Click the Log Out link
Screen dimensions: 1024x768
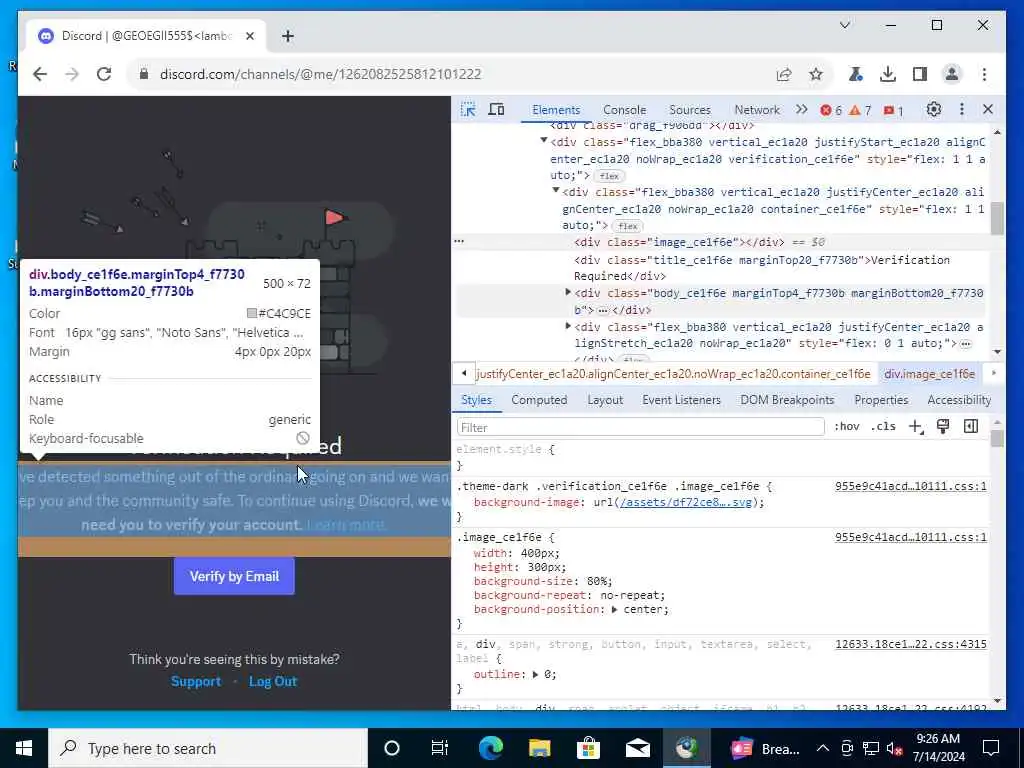pos(273,681)
